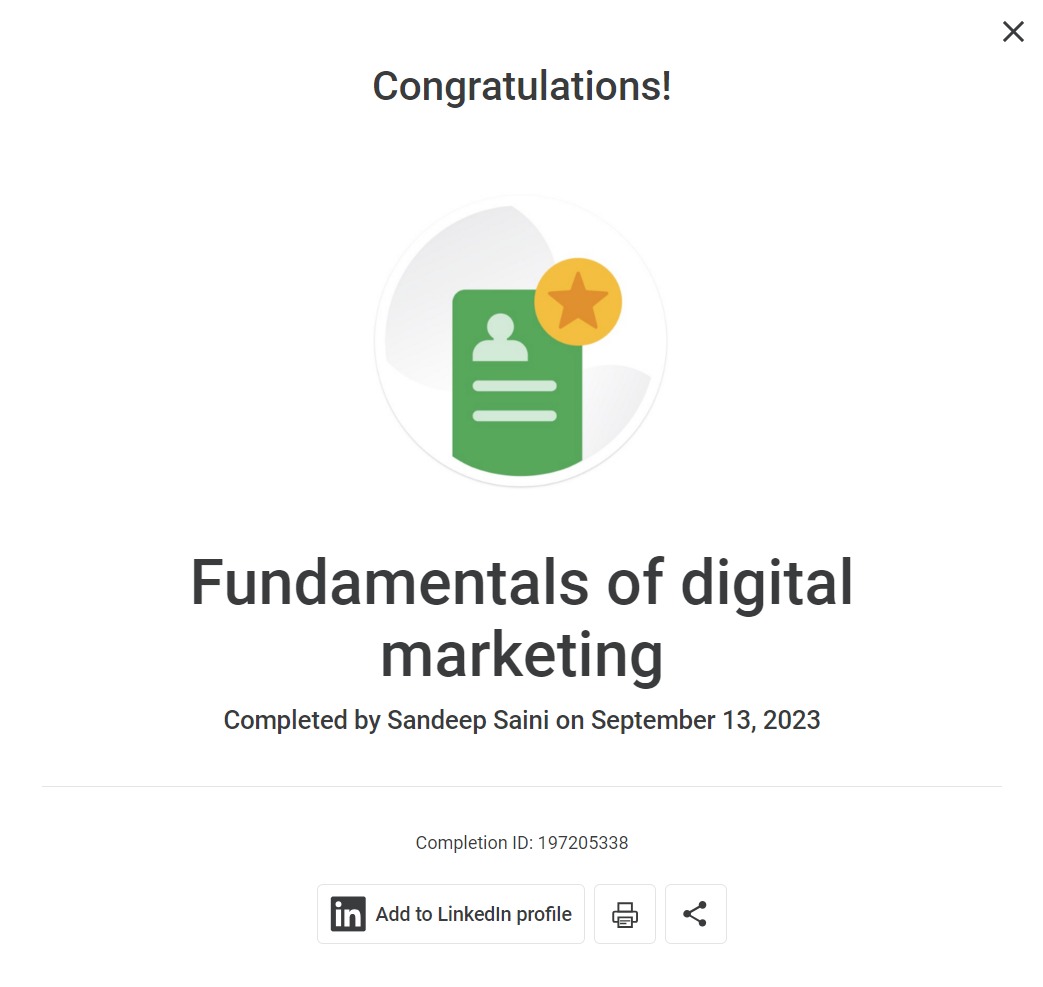Click the printer icon button
1043x987 pixels.
coord(625,914)
